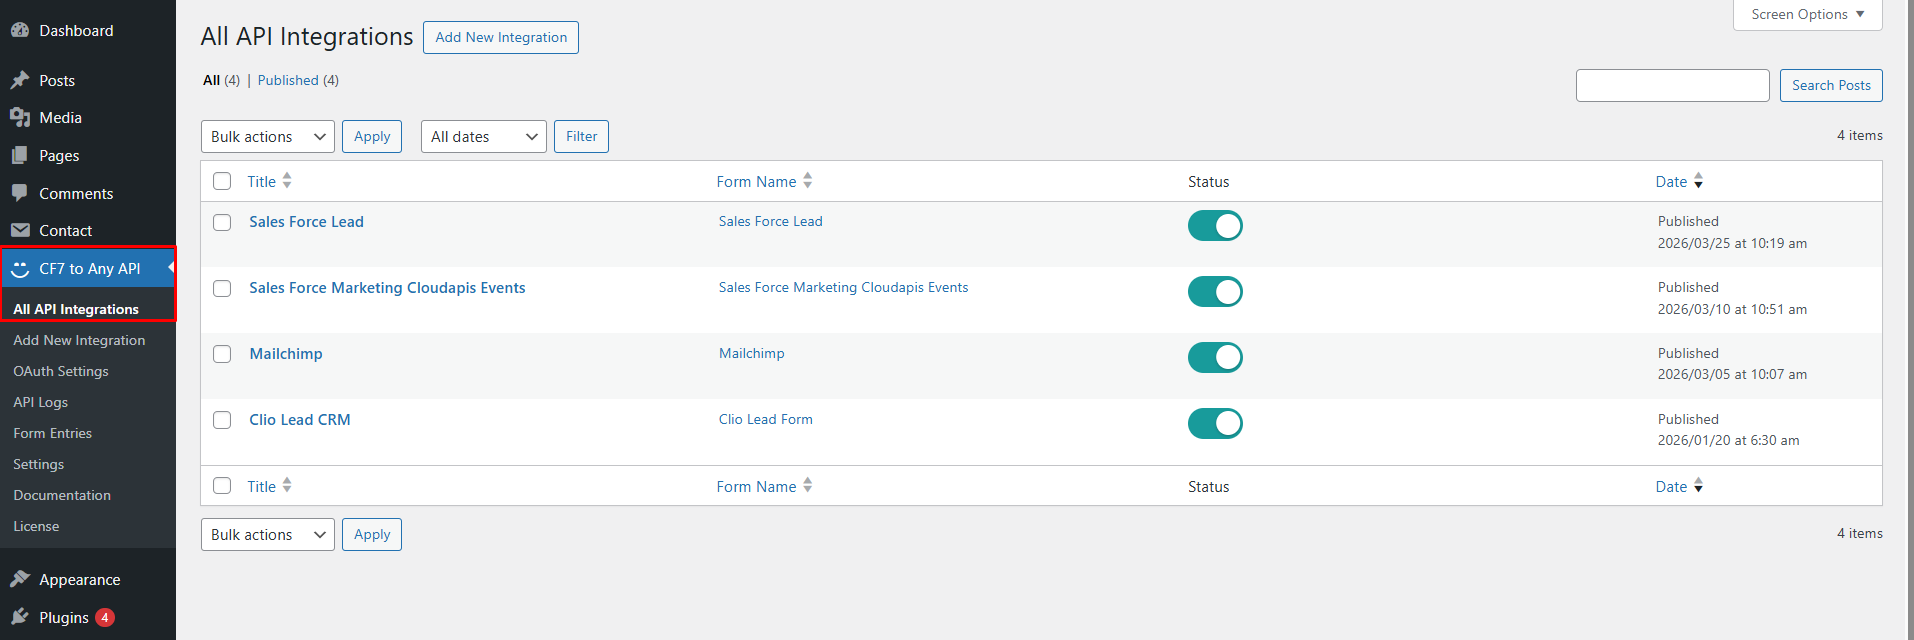The image size is (1914, 640).
Task: Sort by the Date column header
Action: (1671, 182)
